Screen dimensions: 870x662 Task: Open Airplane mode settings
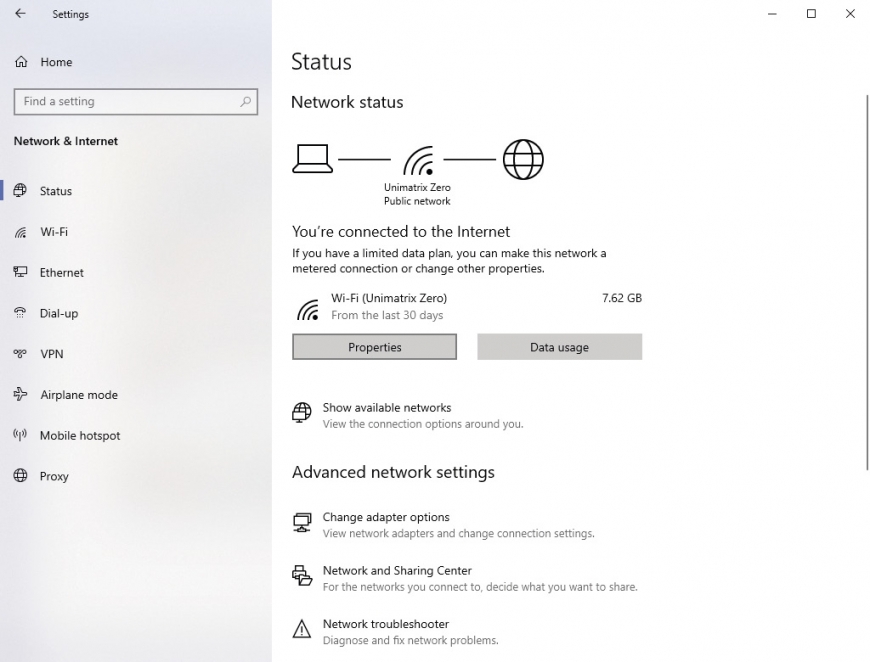[x=79, y=395]
